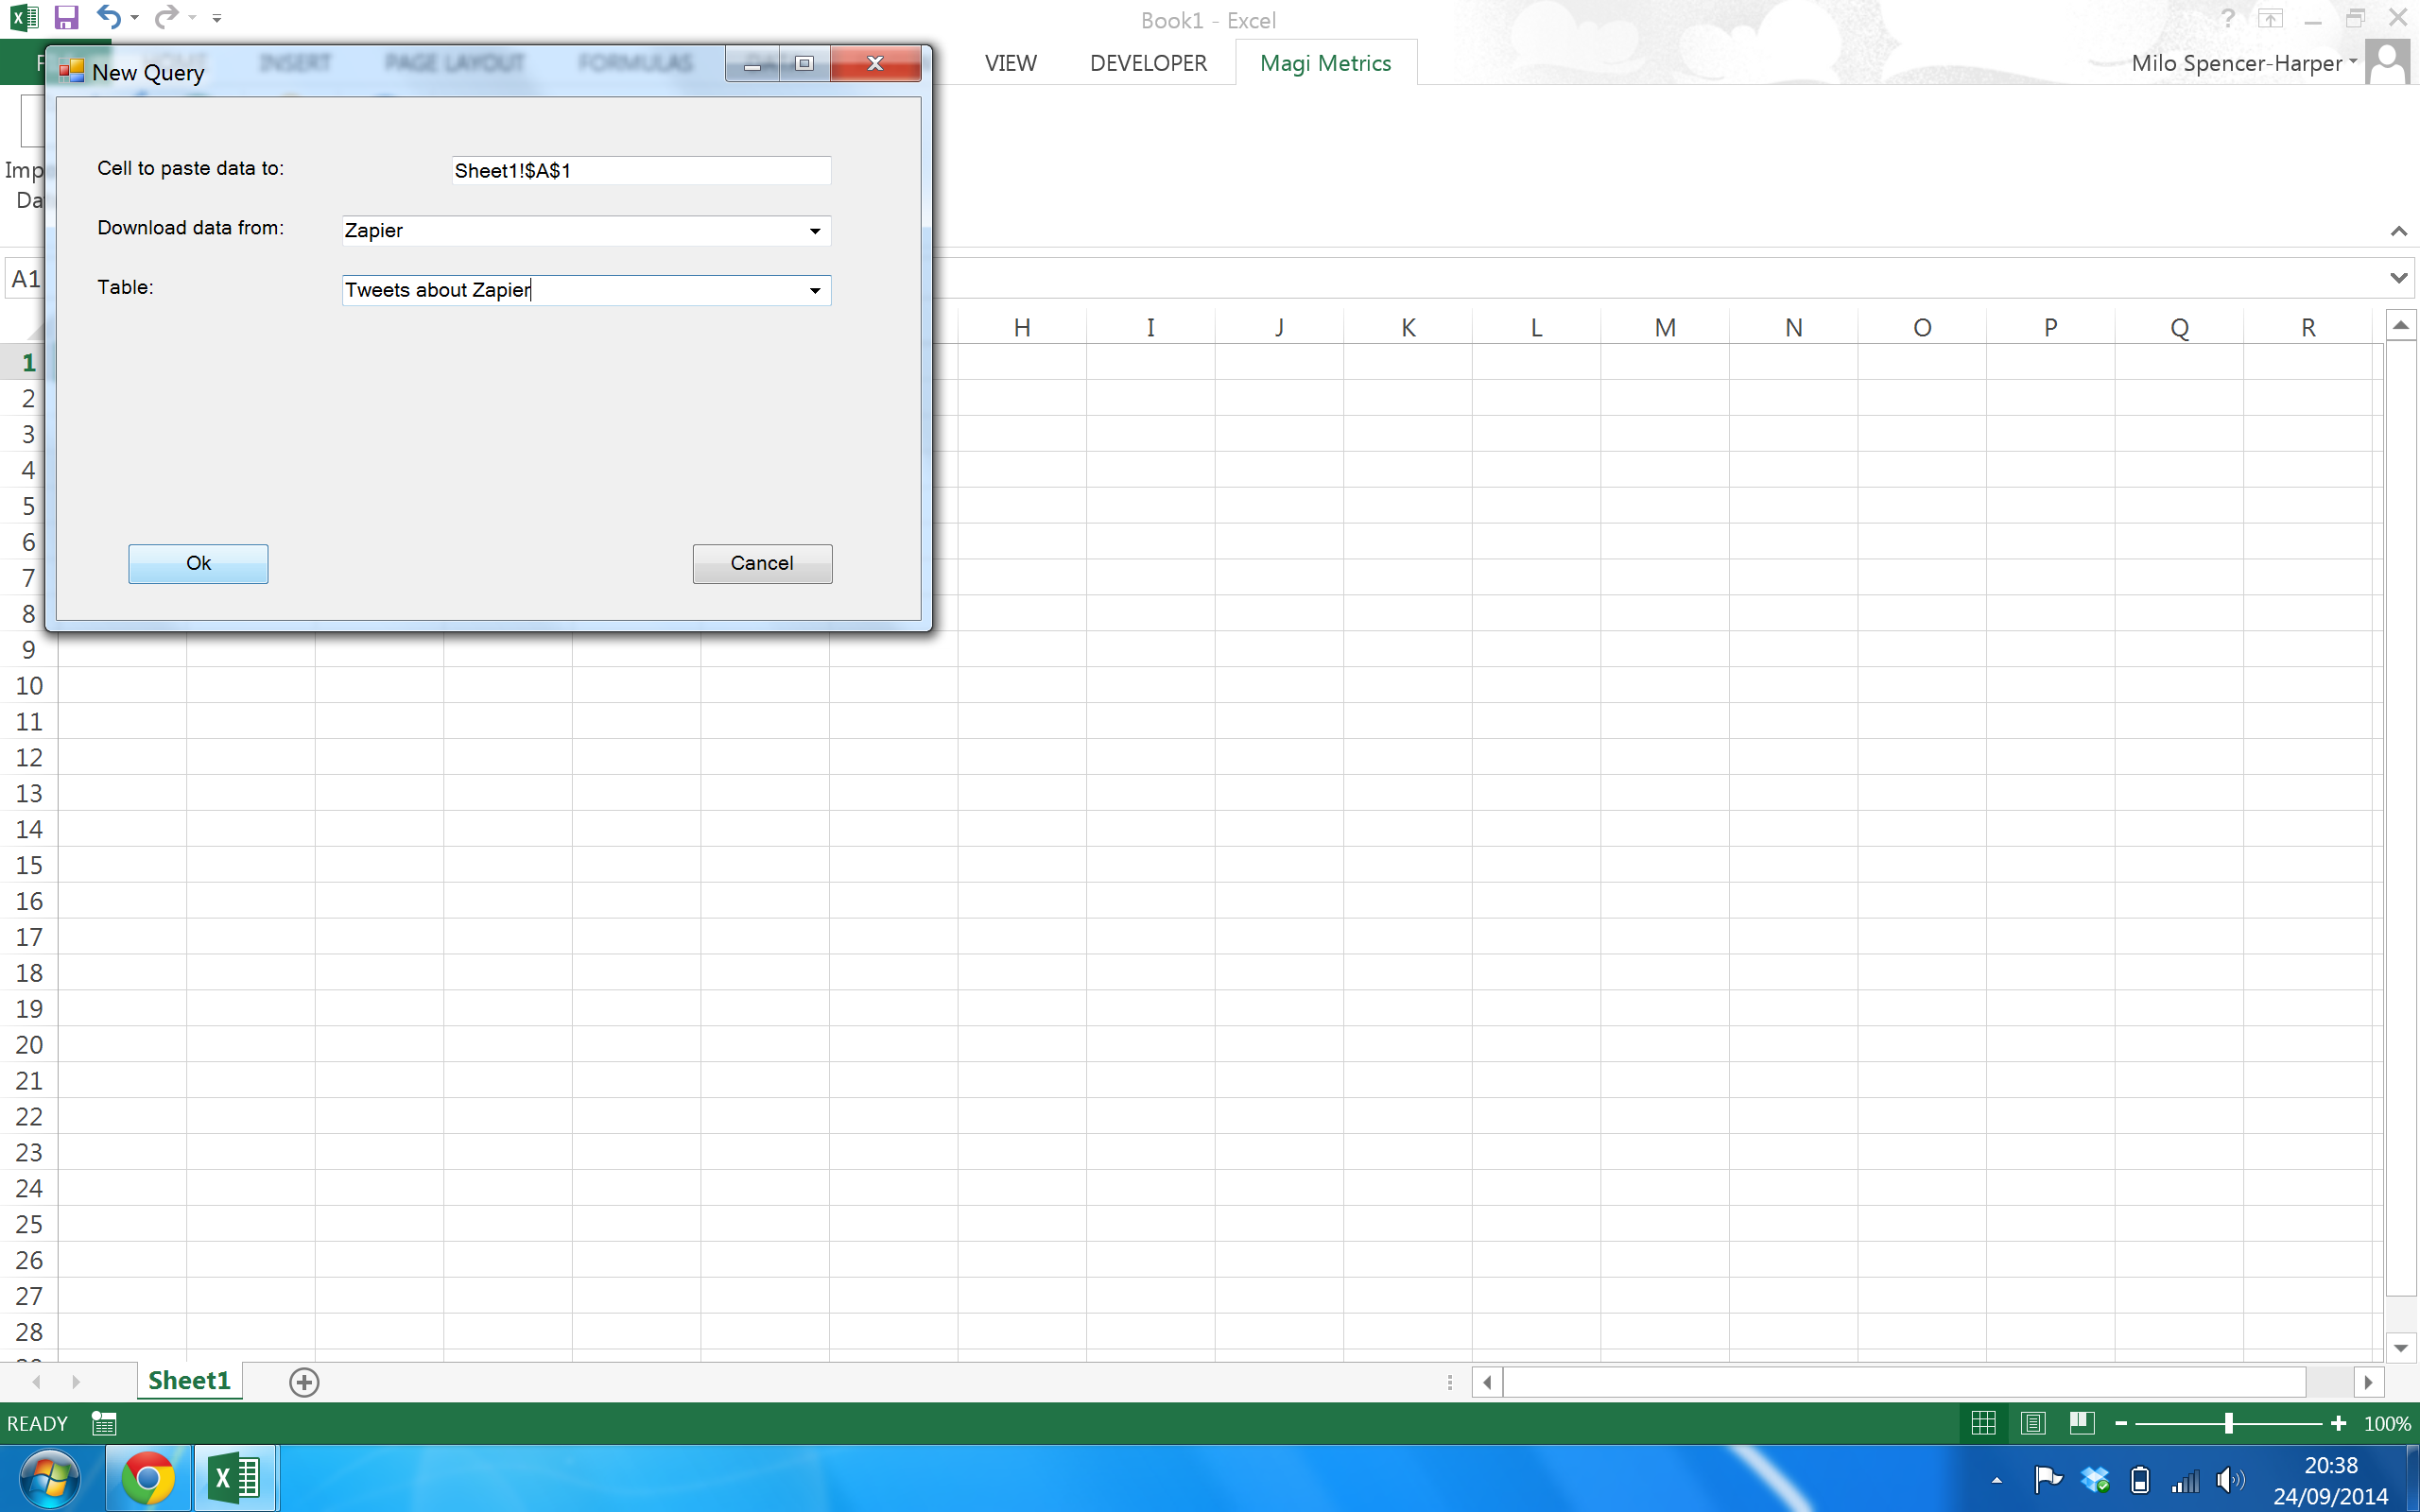Click the Cell to paste data to field
Screen dimensions: 2420x1512
[x=641, y=170]
